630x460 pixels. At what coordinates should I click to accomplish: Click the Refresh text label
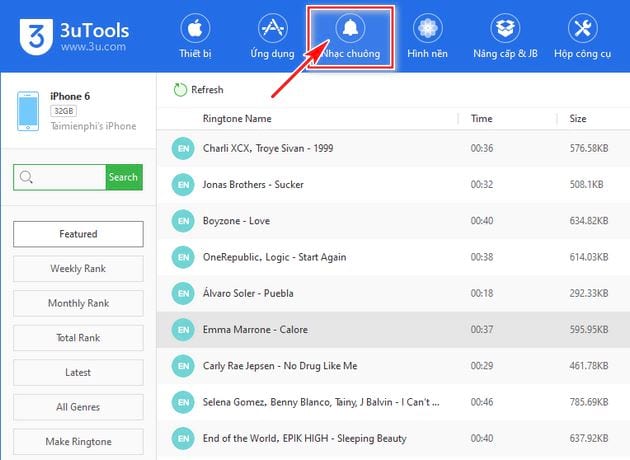pyautogui.click(x=207, y=90)
